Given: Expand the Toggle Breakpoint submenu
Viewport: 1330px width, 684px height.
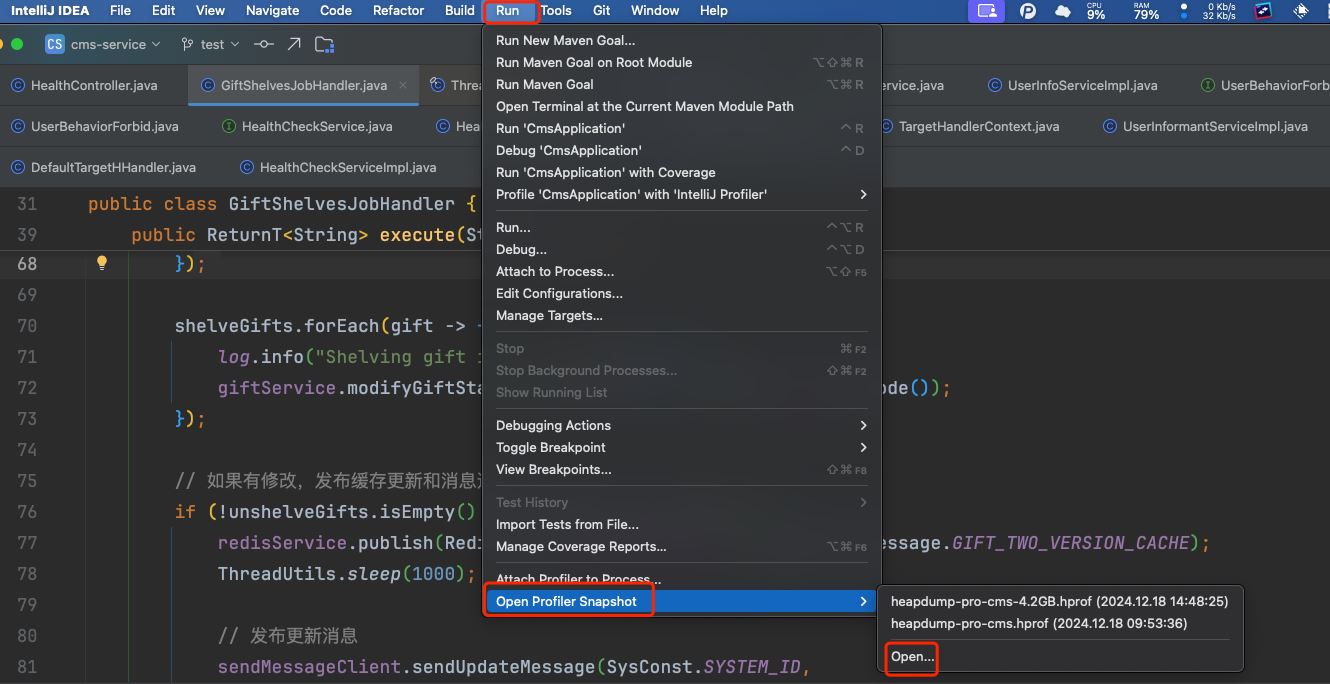Looking at the screenshot, I should click(682, 447).
